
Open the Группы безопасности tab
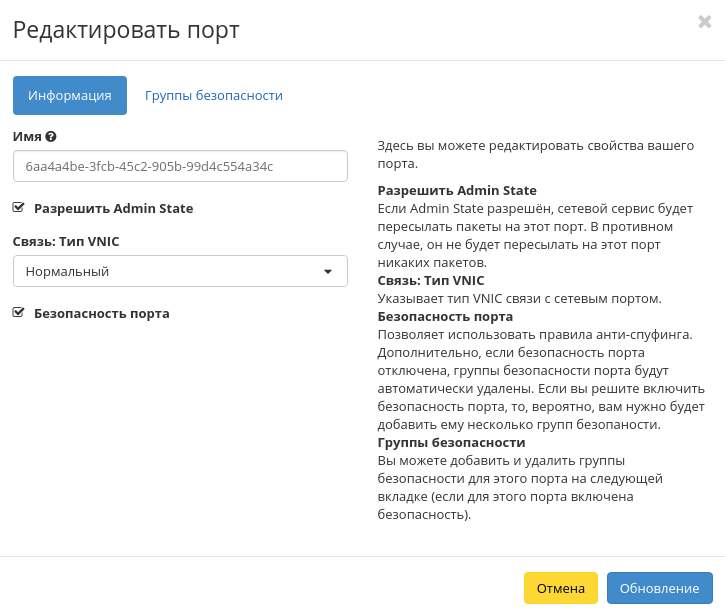[x=213, y=96]
